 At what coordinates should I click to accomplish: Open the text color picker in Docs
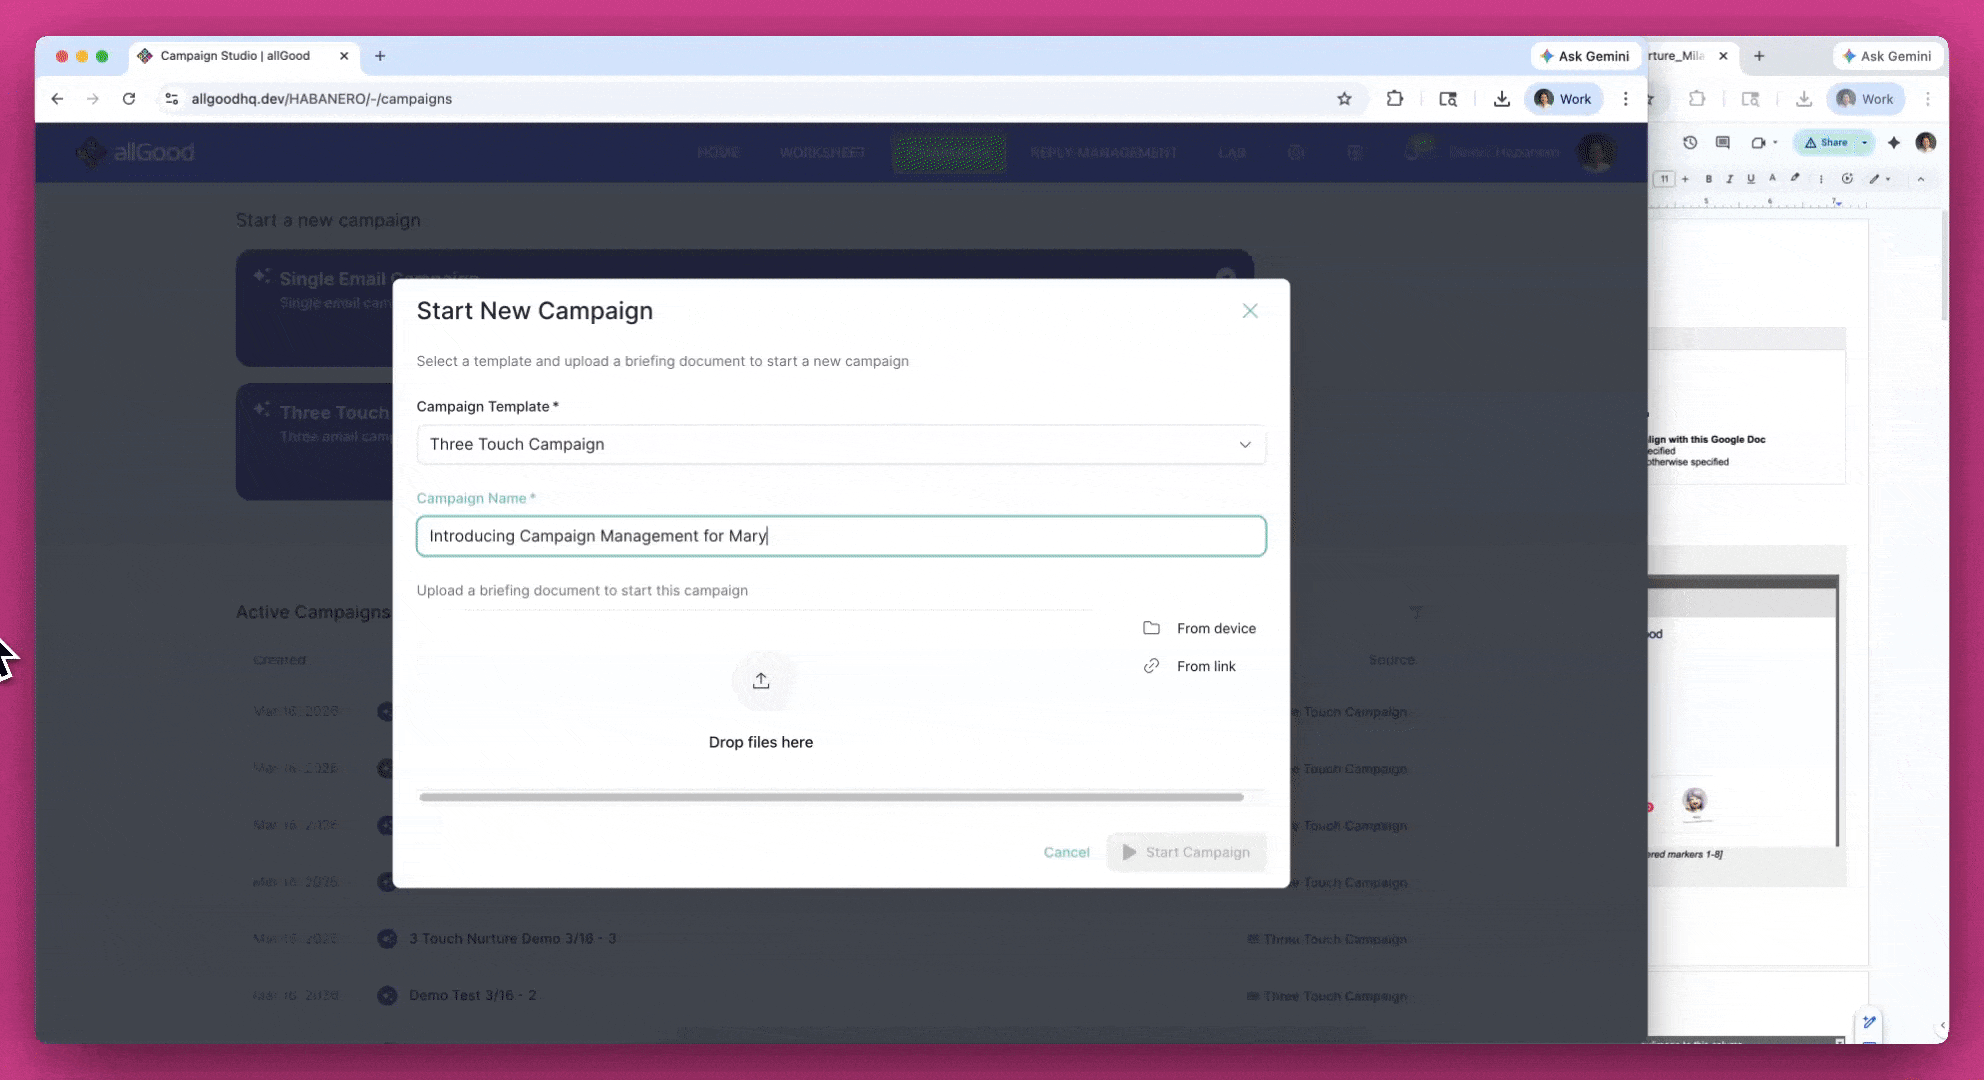point(1772,180)
